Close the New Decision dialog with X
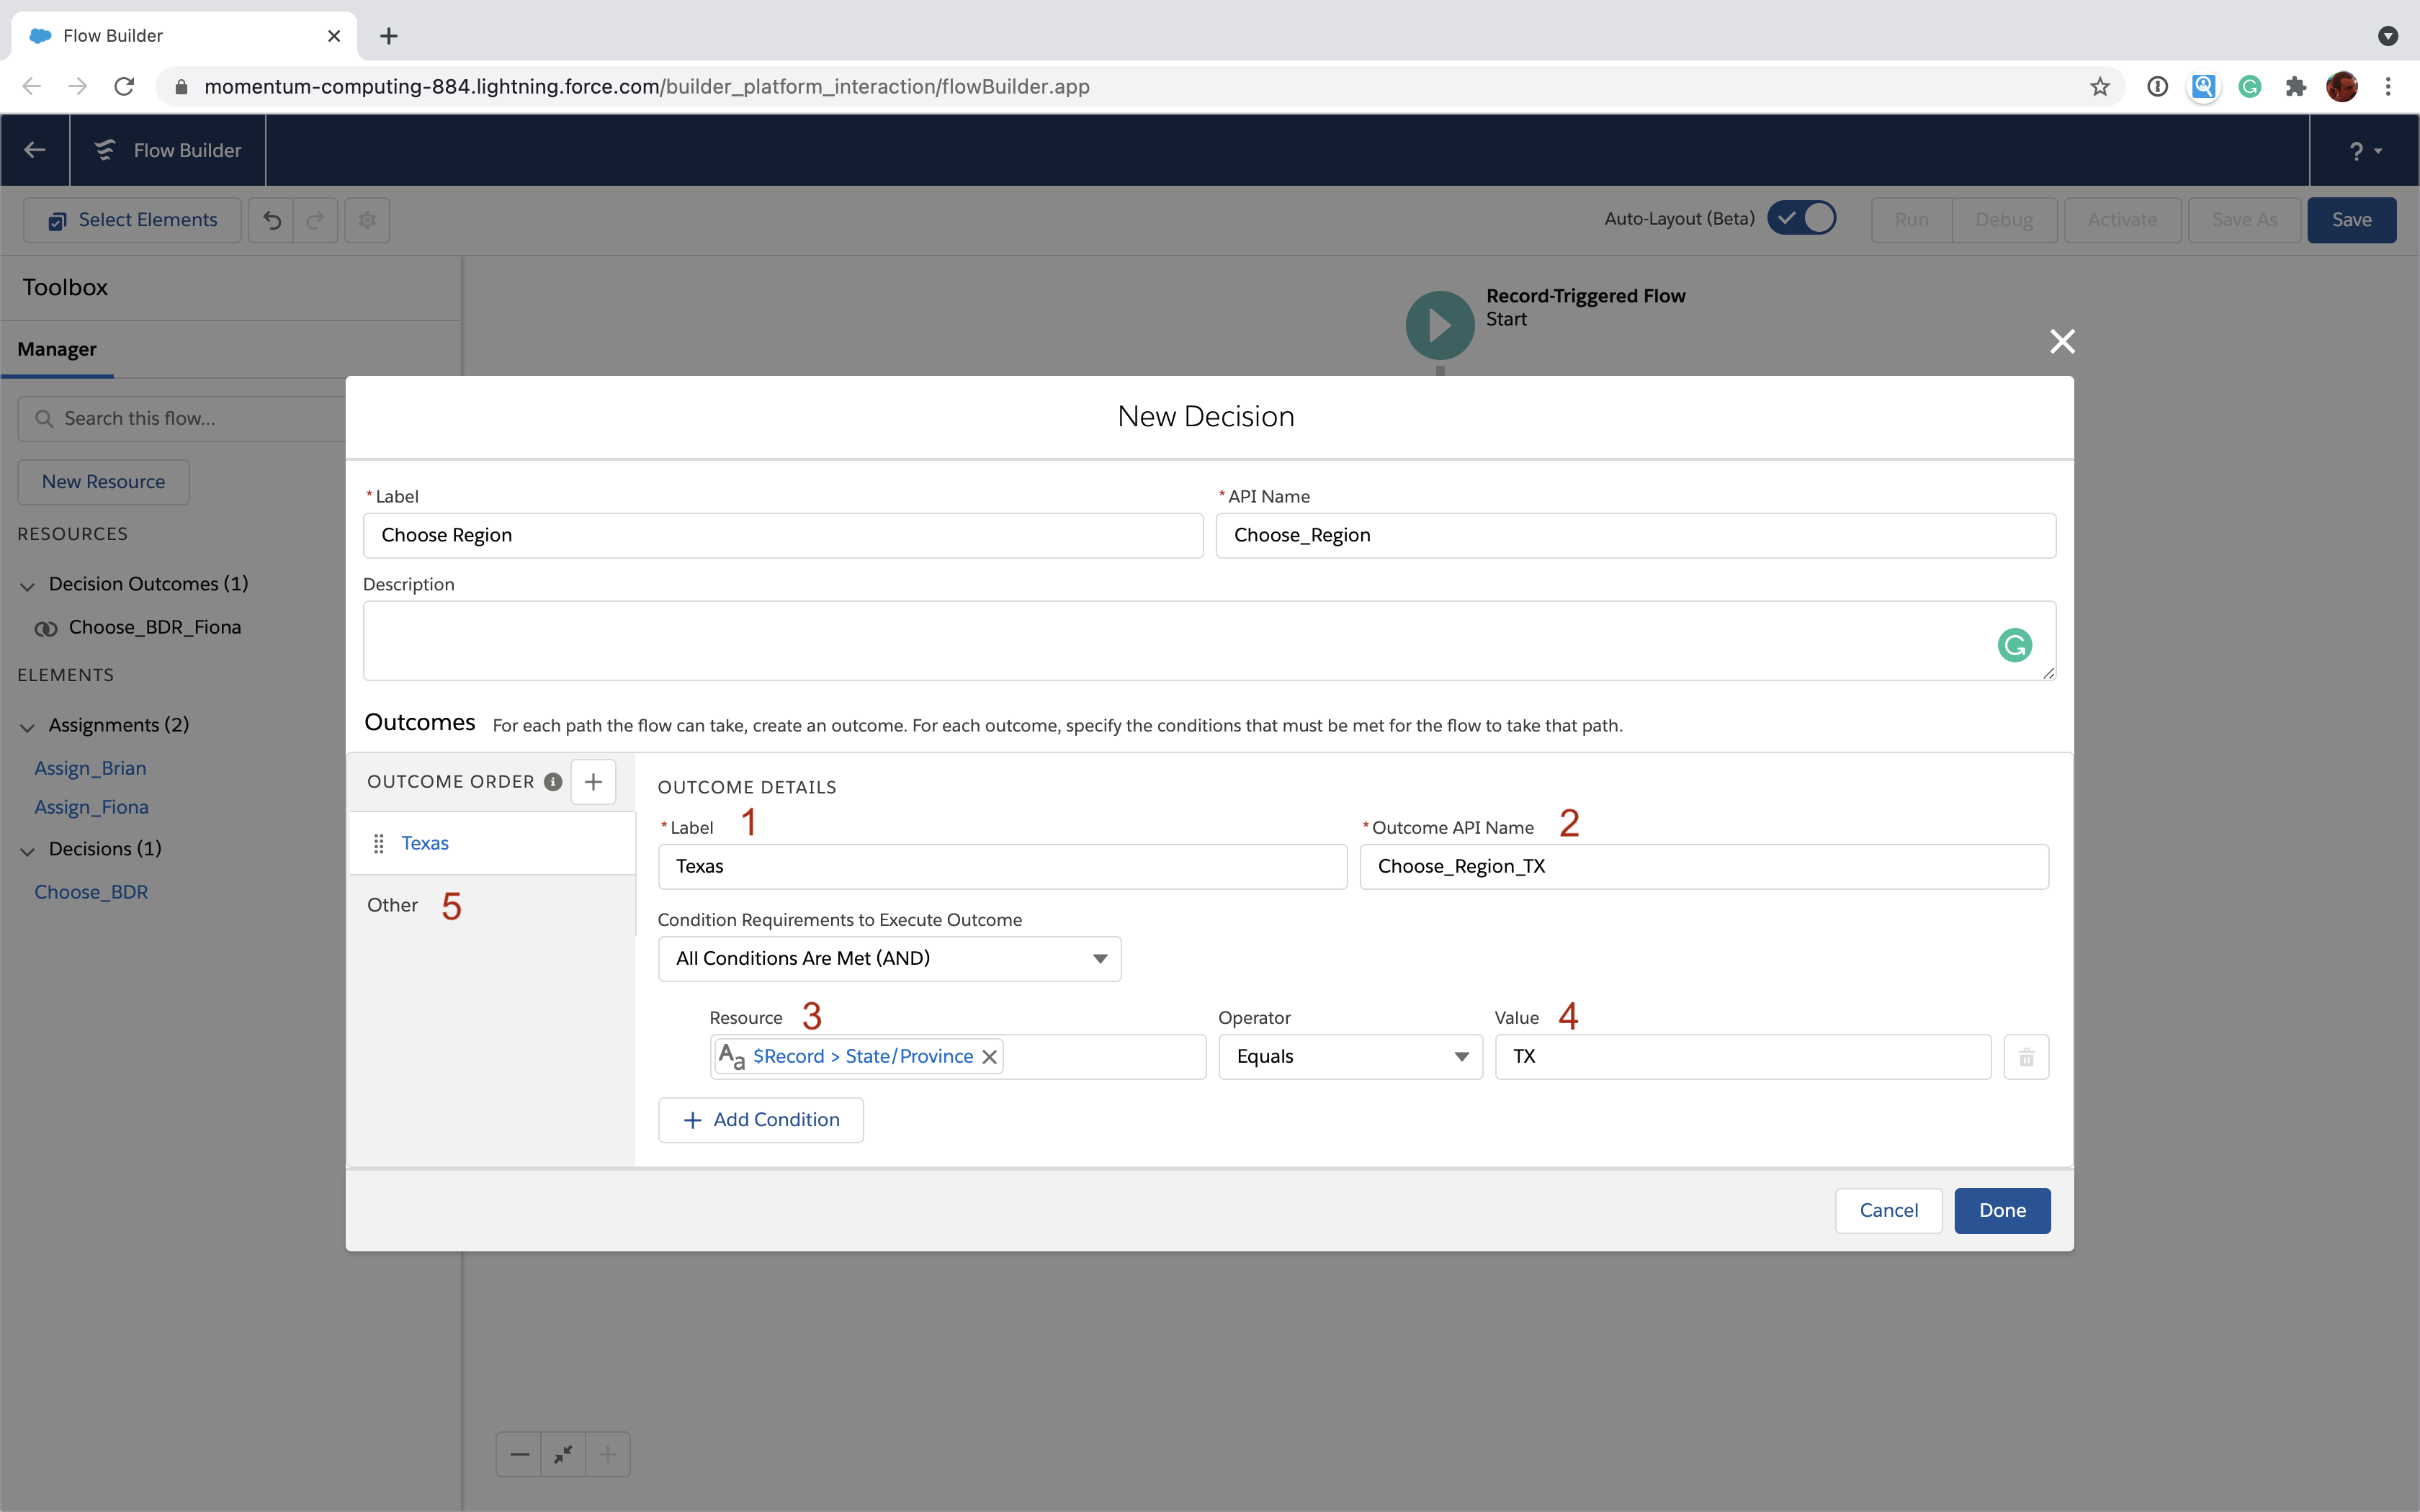 (x=2062, y=342)
